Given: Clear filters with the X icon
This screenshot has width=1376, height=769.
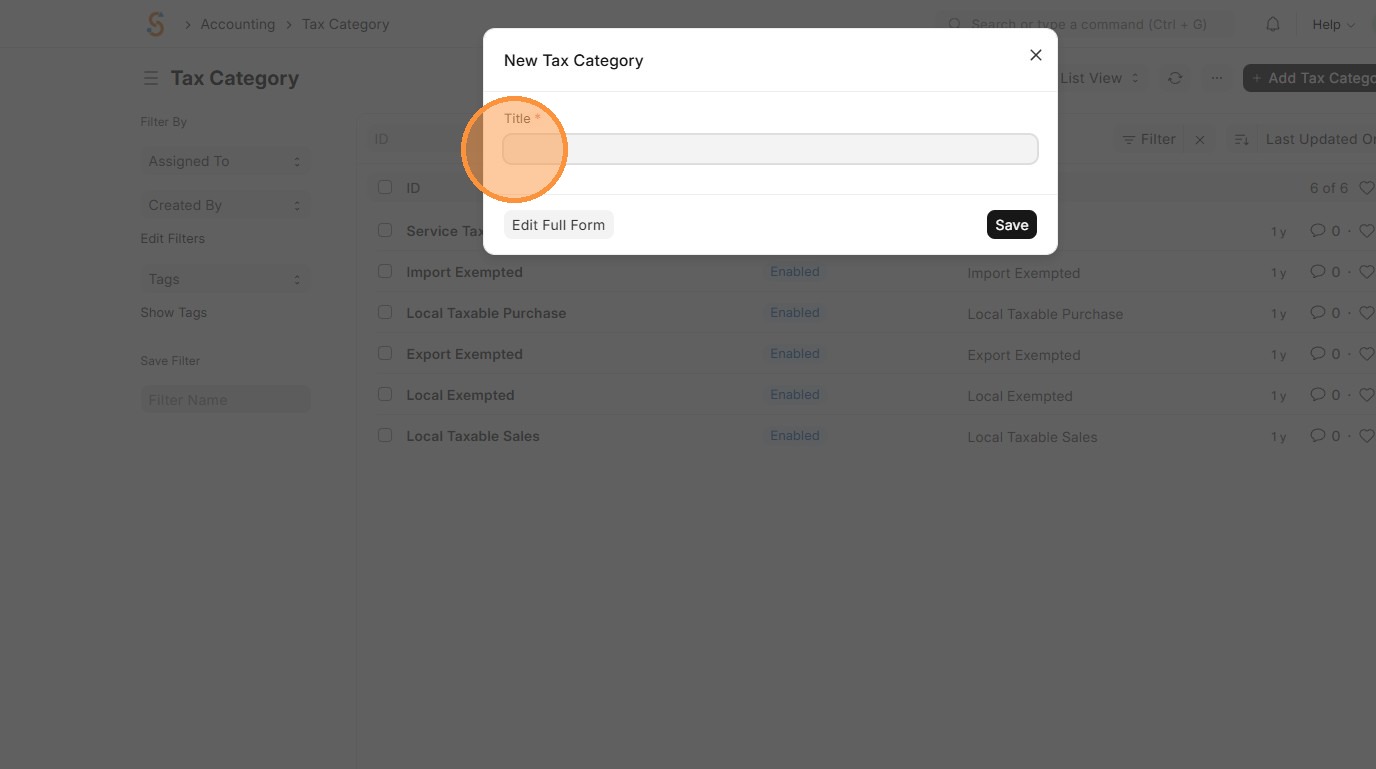Looking at the screenshot, I should click(x=1200, y=140).
